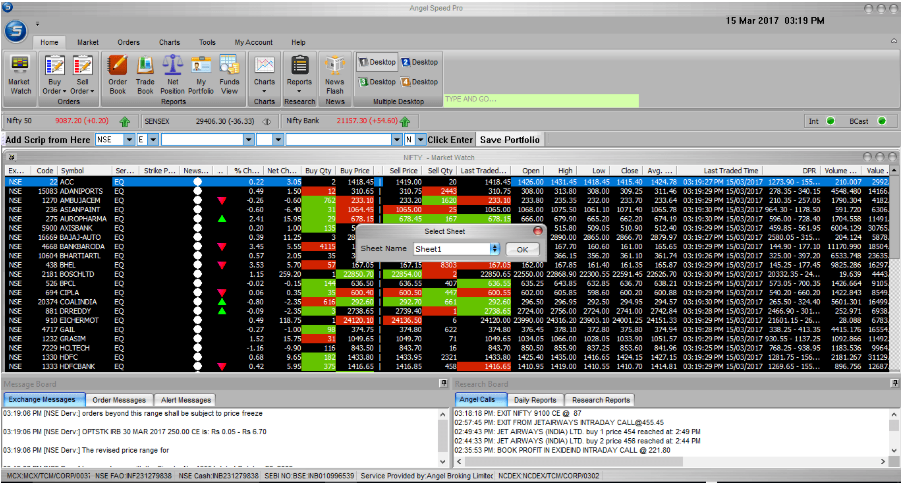The height and width of the screenshot is (483, 902).
Task: Click the Message Board vertical scrollbar
Action: pos(442,438)
